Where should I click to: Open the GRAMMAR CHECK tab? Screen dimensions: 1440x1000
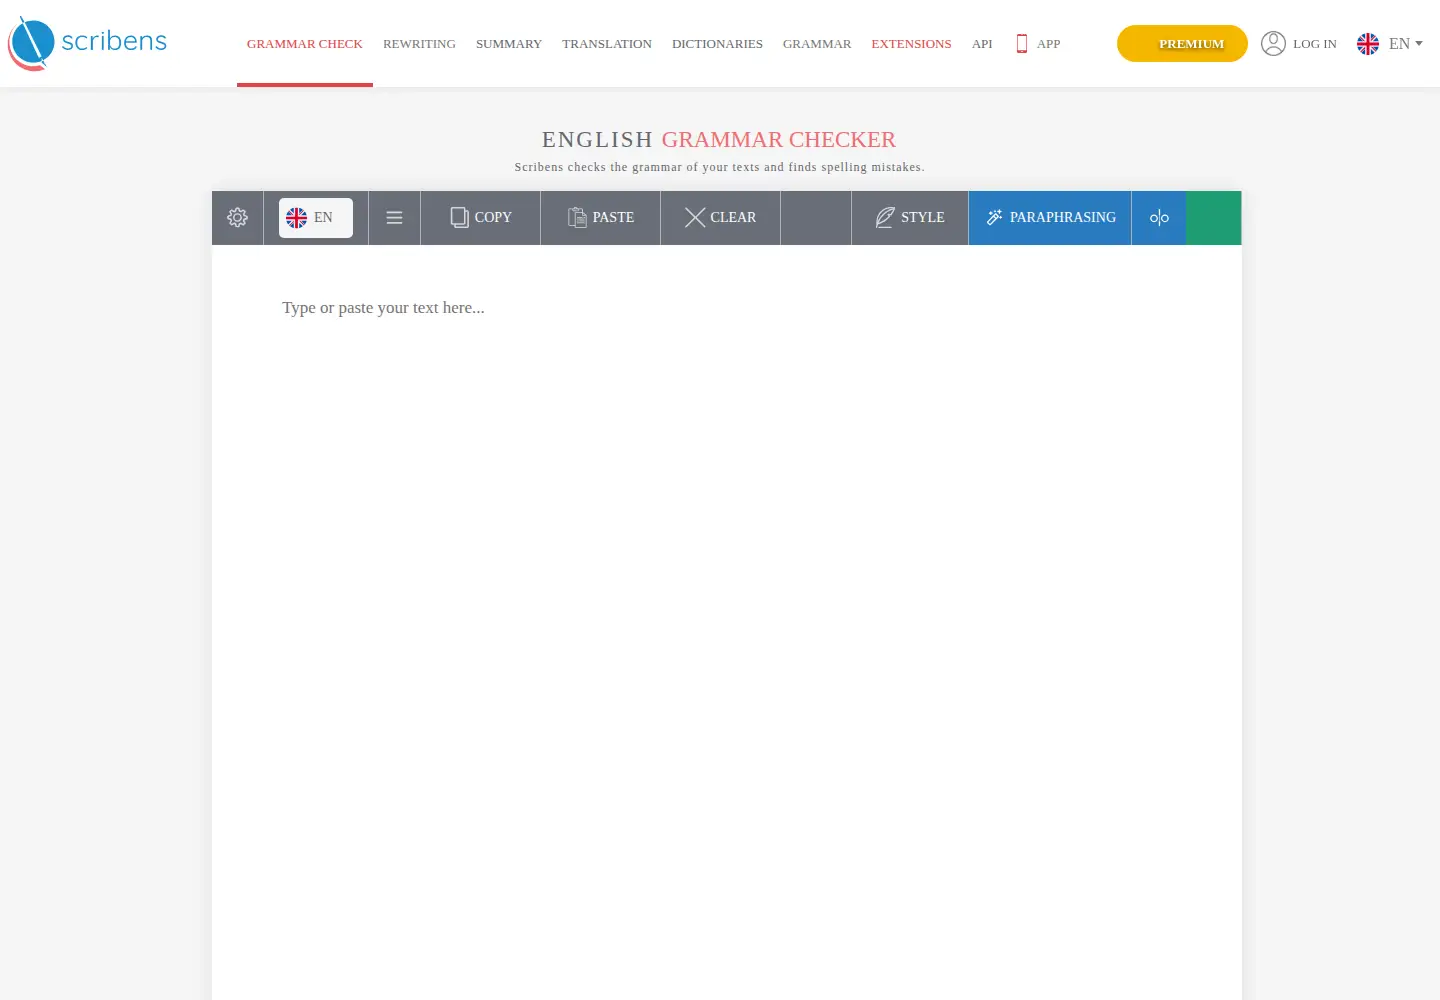[x=305, y=44]
